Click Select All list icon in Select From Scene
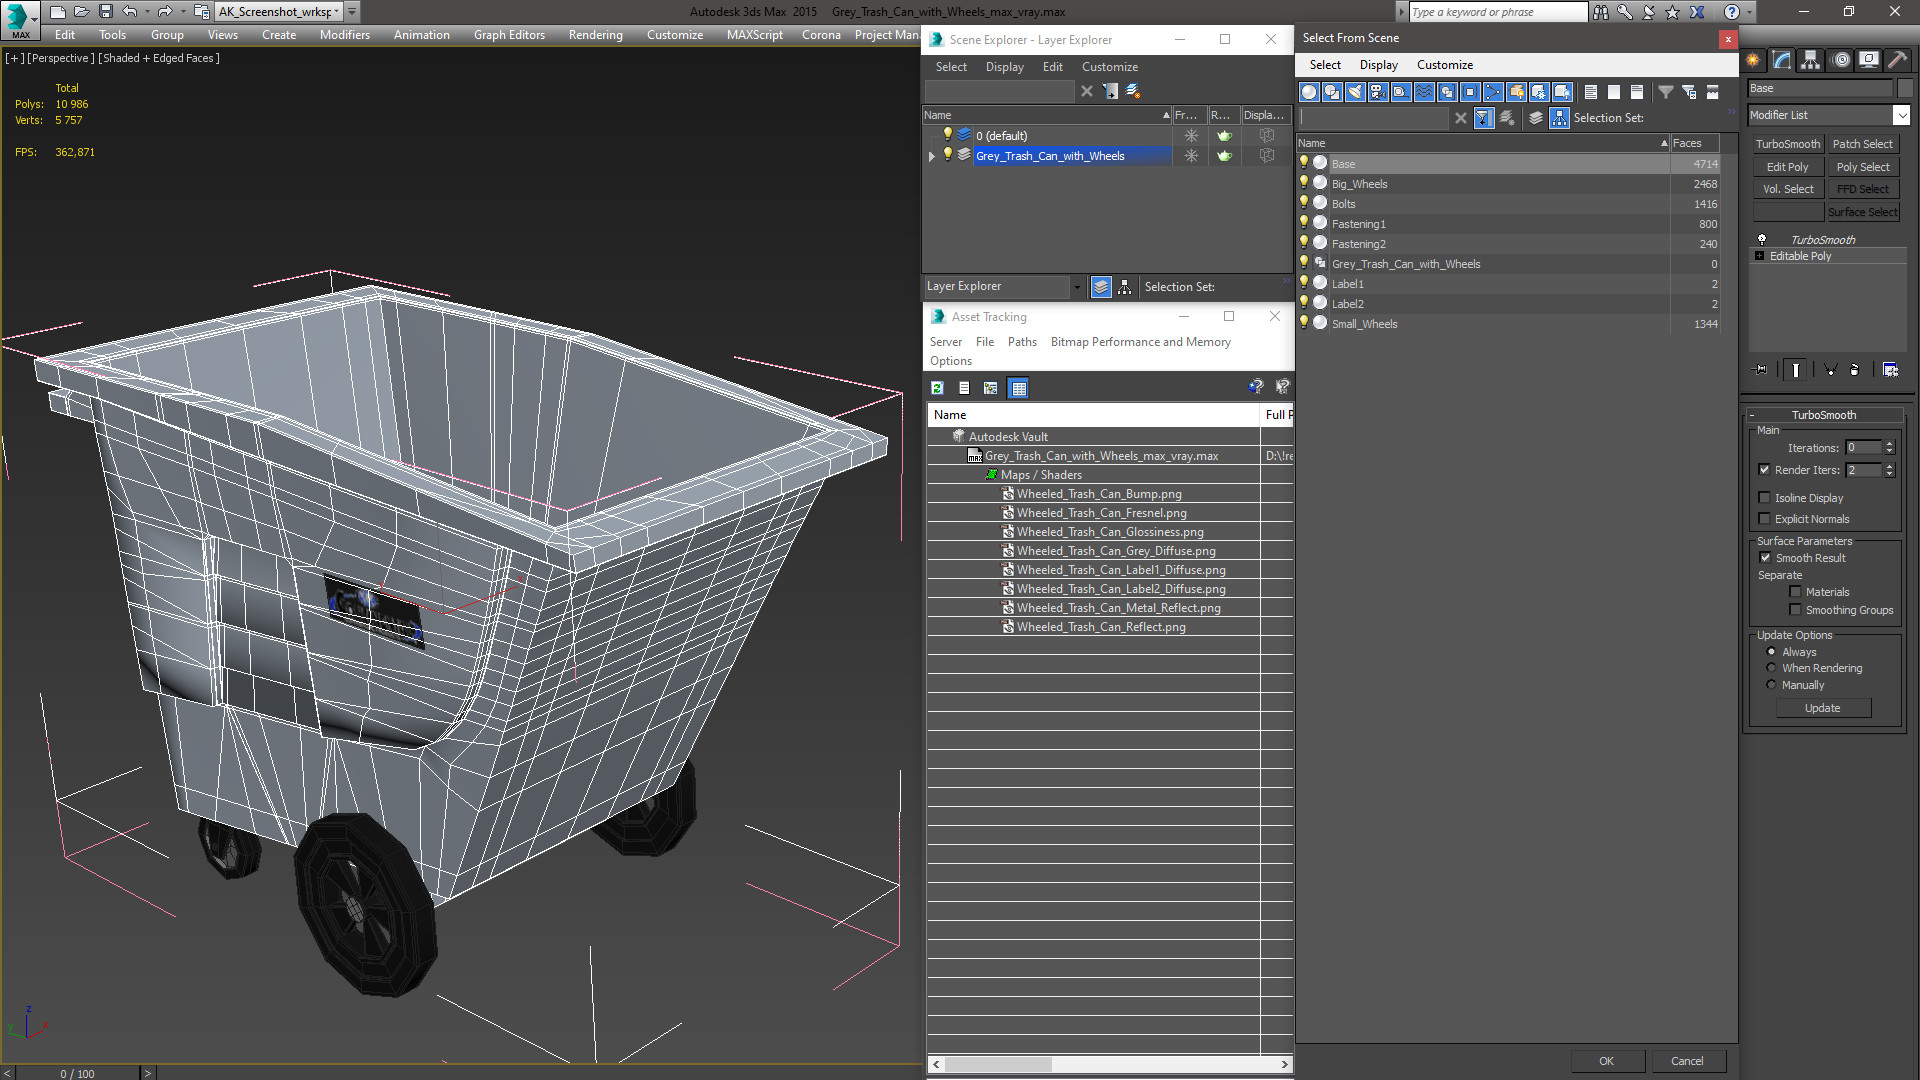Image resolution: width=1920 pixels, height=1080 pixels. pos(1591,92)
